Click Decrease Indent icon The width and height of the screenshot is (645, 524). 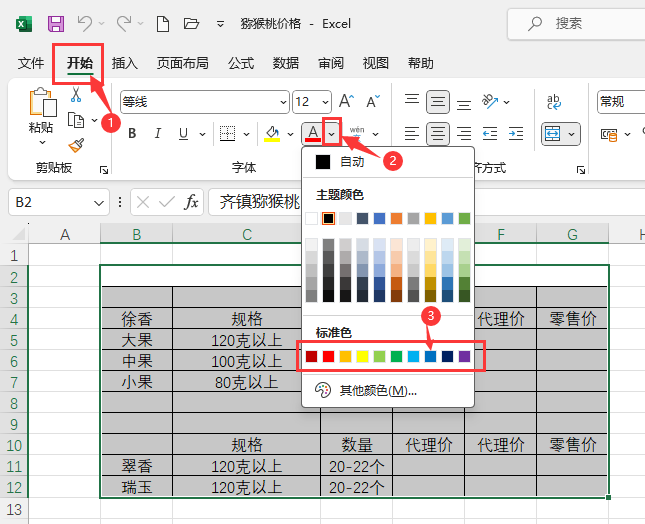(x=490, y=134)
